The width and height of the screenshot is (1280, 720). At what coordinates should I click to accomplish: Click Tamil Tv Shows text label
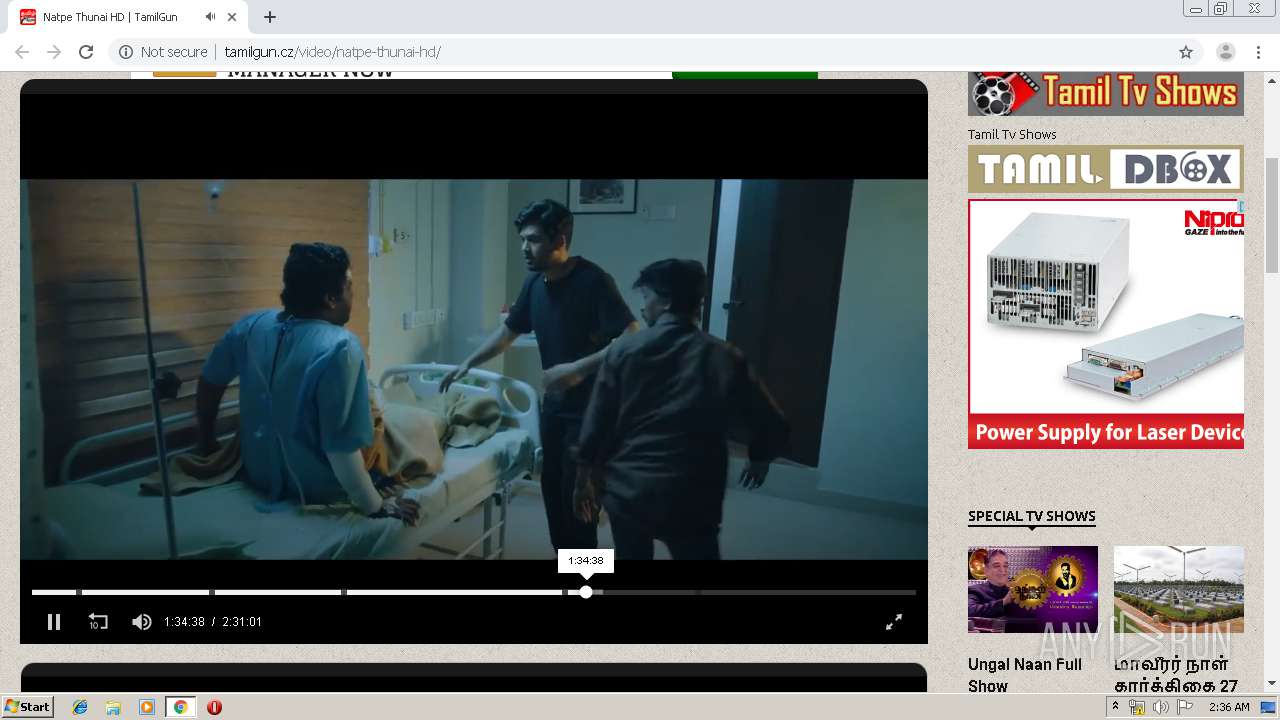coord(1012,134)
